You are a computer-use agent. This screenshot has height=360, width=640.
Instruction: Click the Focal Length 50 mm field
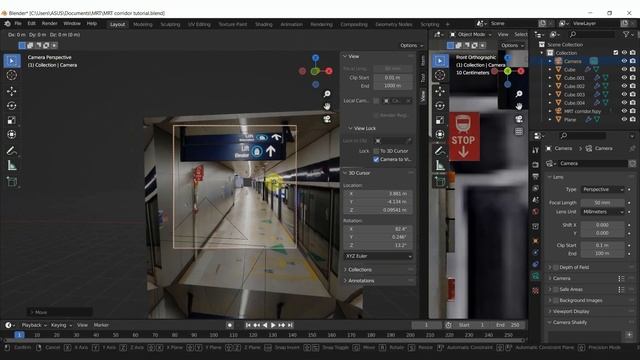click(602, 203)
